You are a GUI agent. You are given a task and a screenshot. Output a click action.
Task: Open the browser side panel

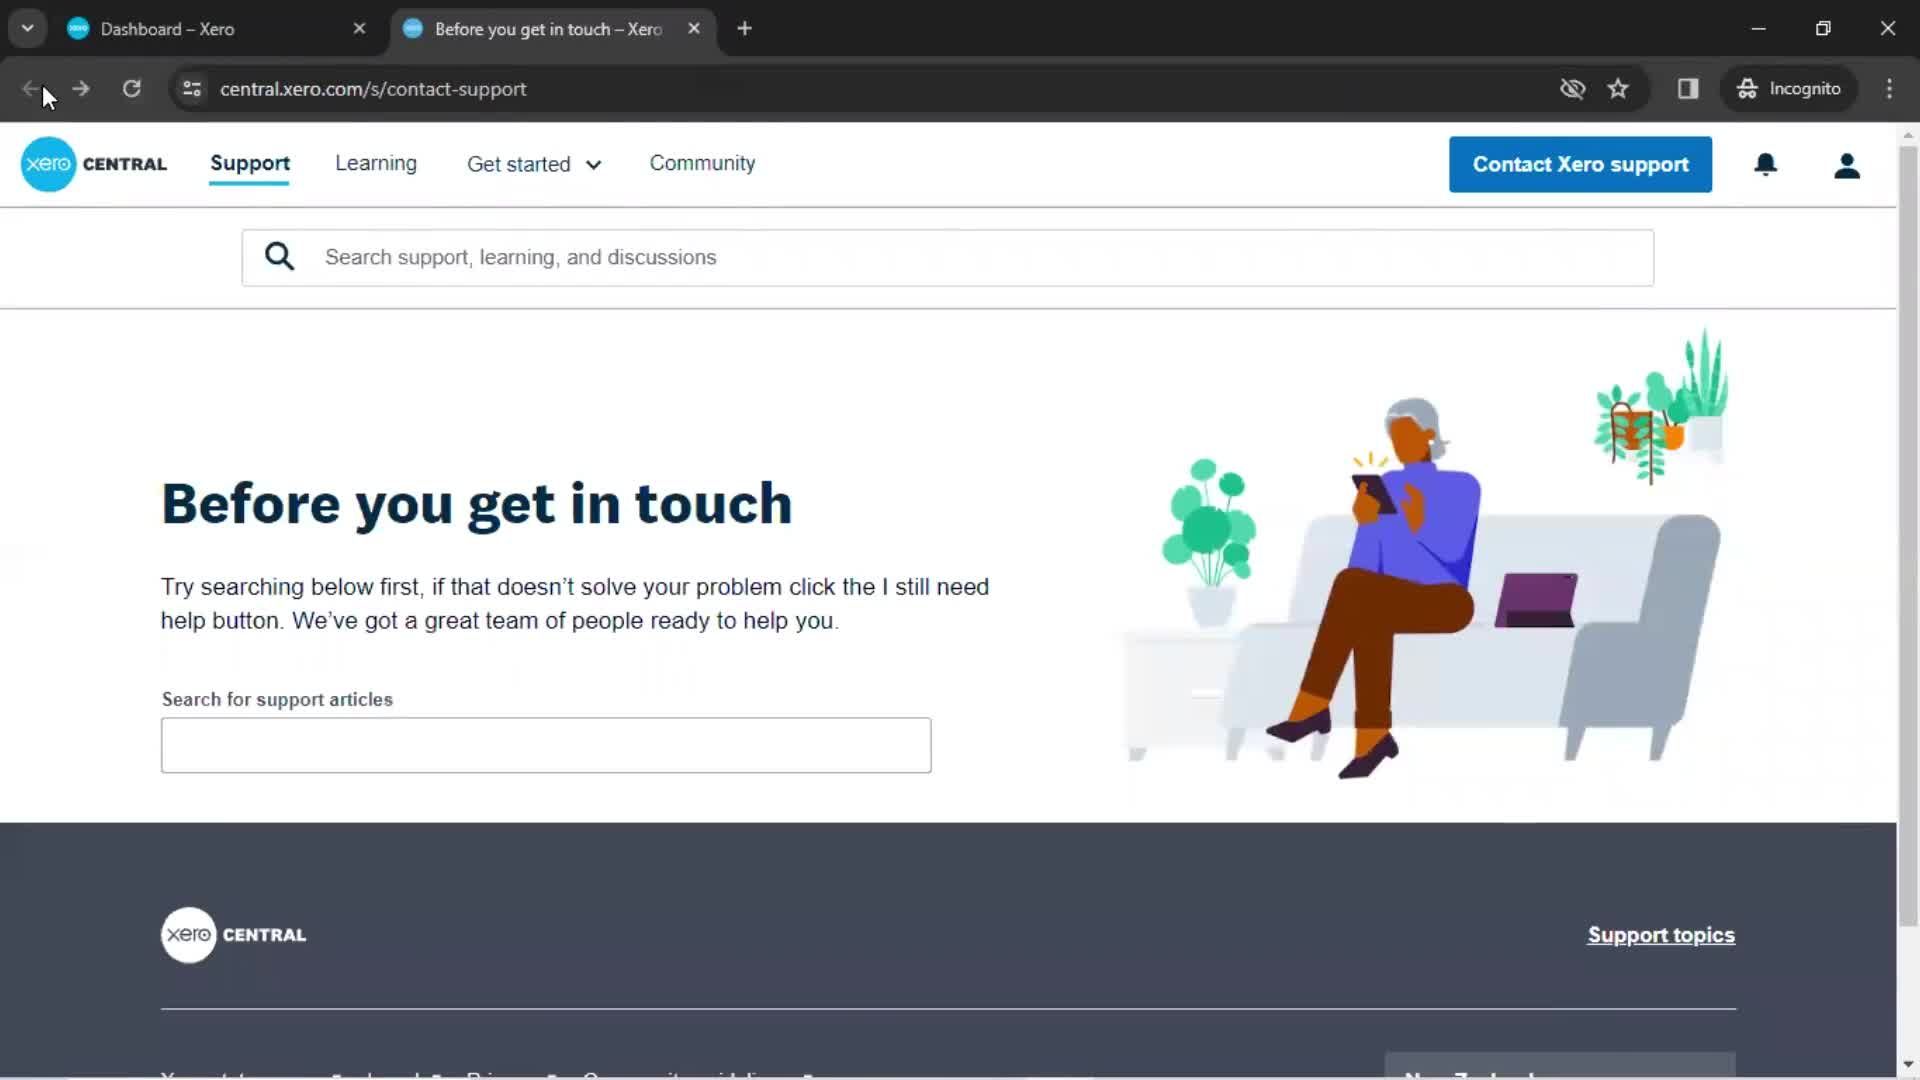pos(1688,89)
